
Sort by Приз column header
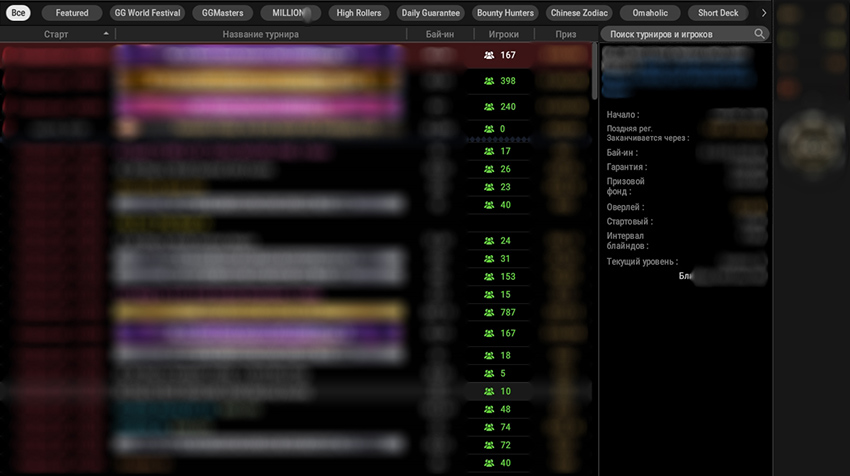(567, 34)
